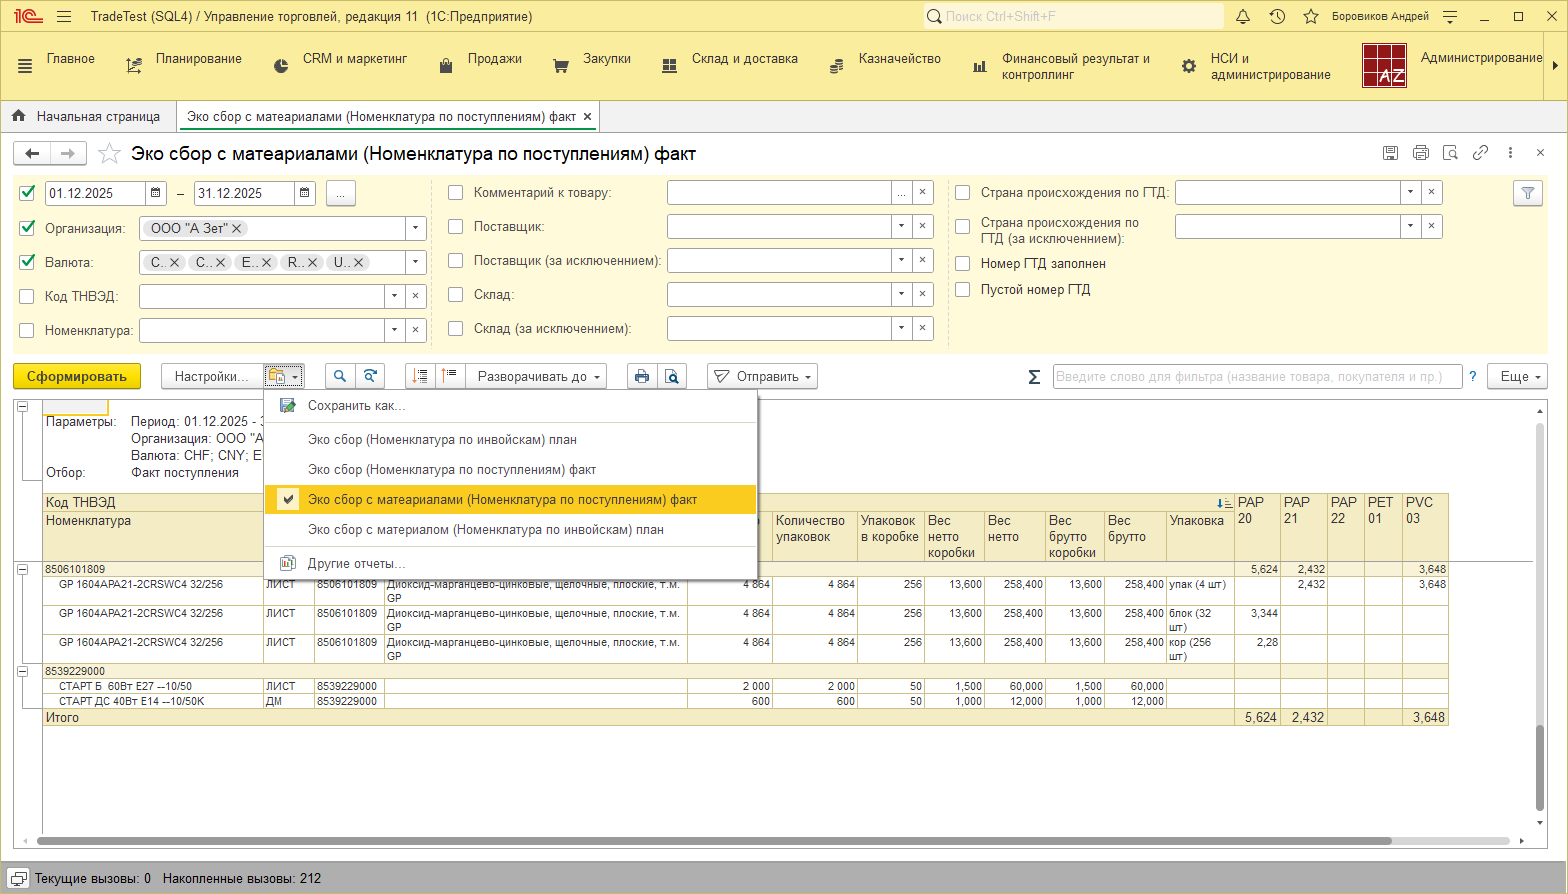The width and height of the screenshot is (1568, 894).
Task: Click the sum sigma icon
Action: pyautogui.click(x=1034, y=377)
